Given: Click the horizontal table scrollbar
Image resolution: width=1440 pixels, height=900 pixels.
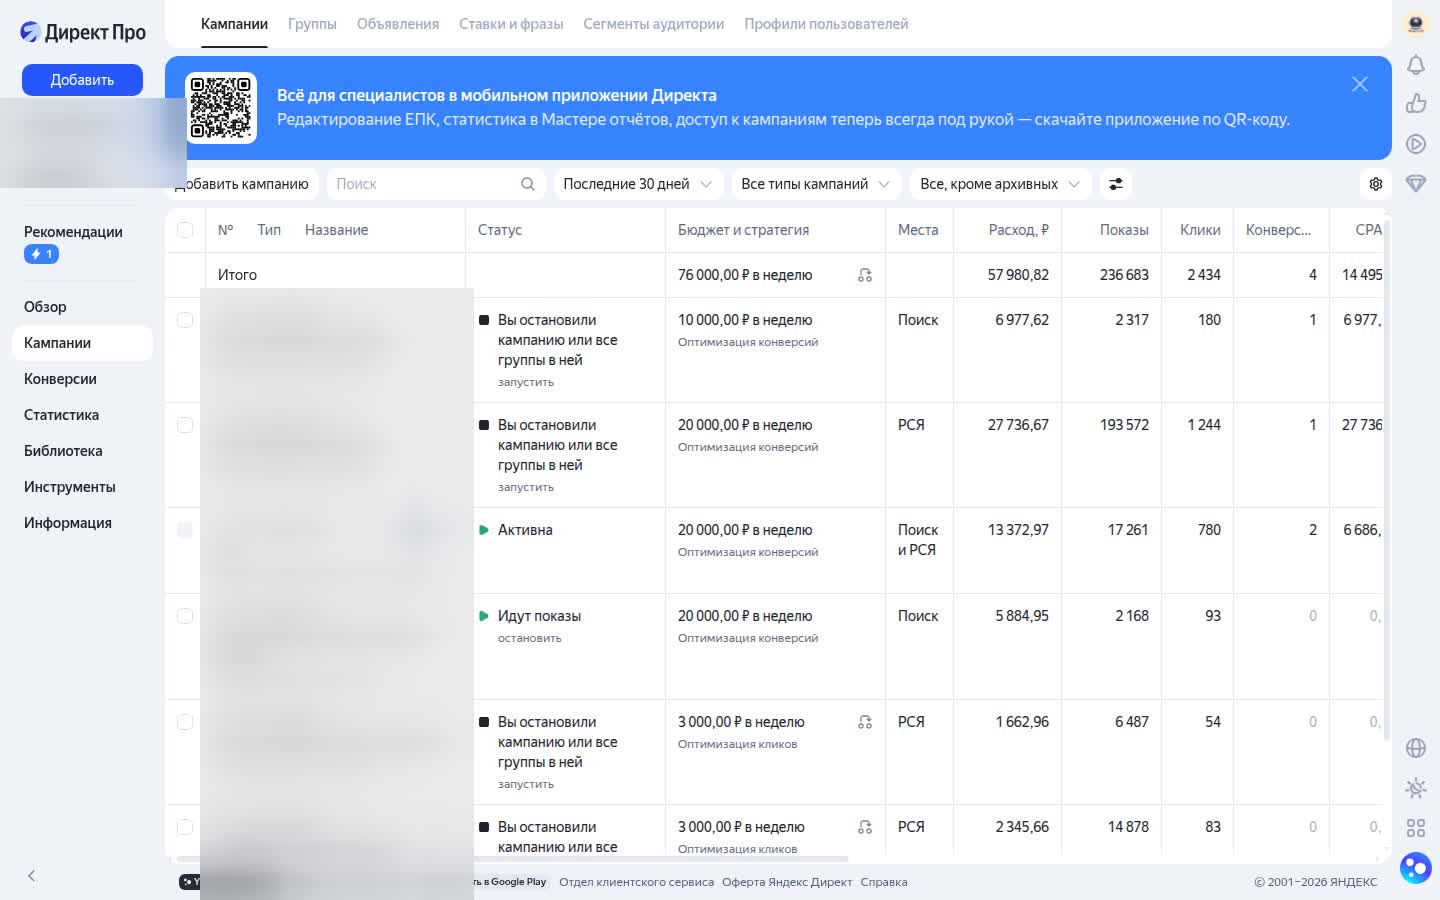Looking at the screenshot, I should coord(512,859).
